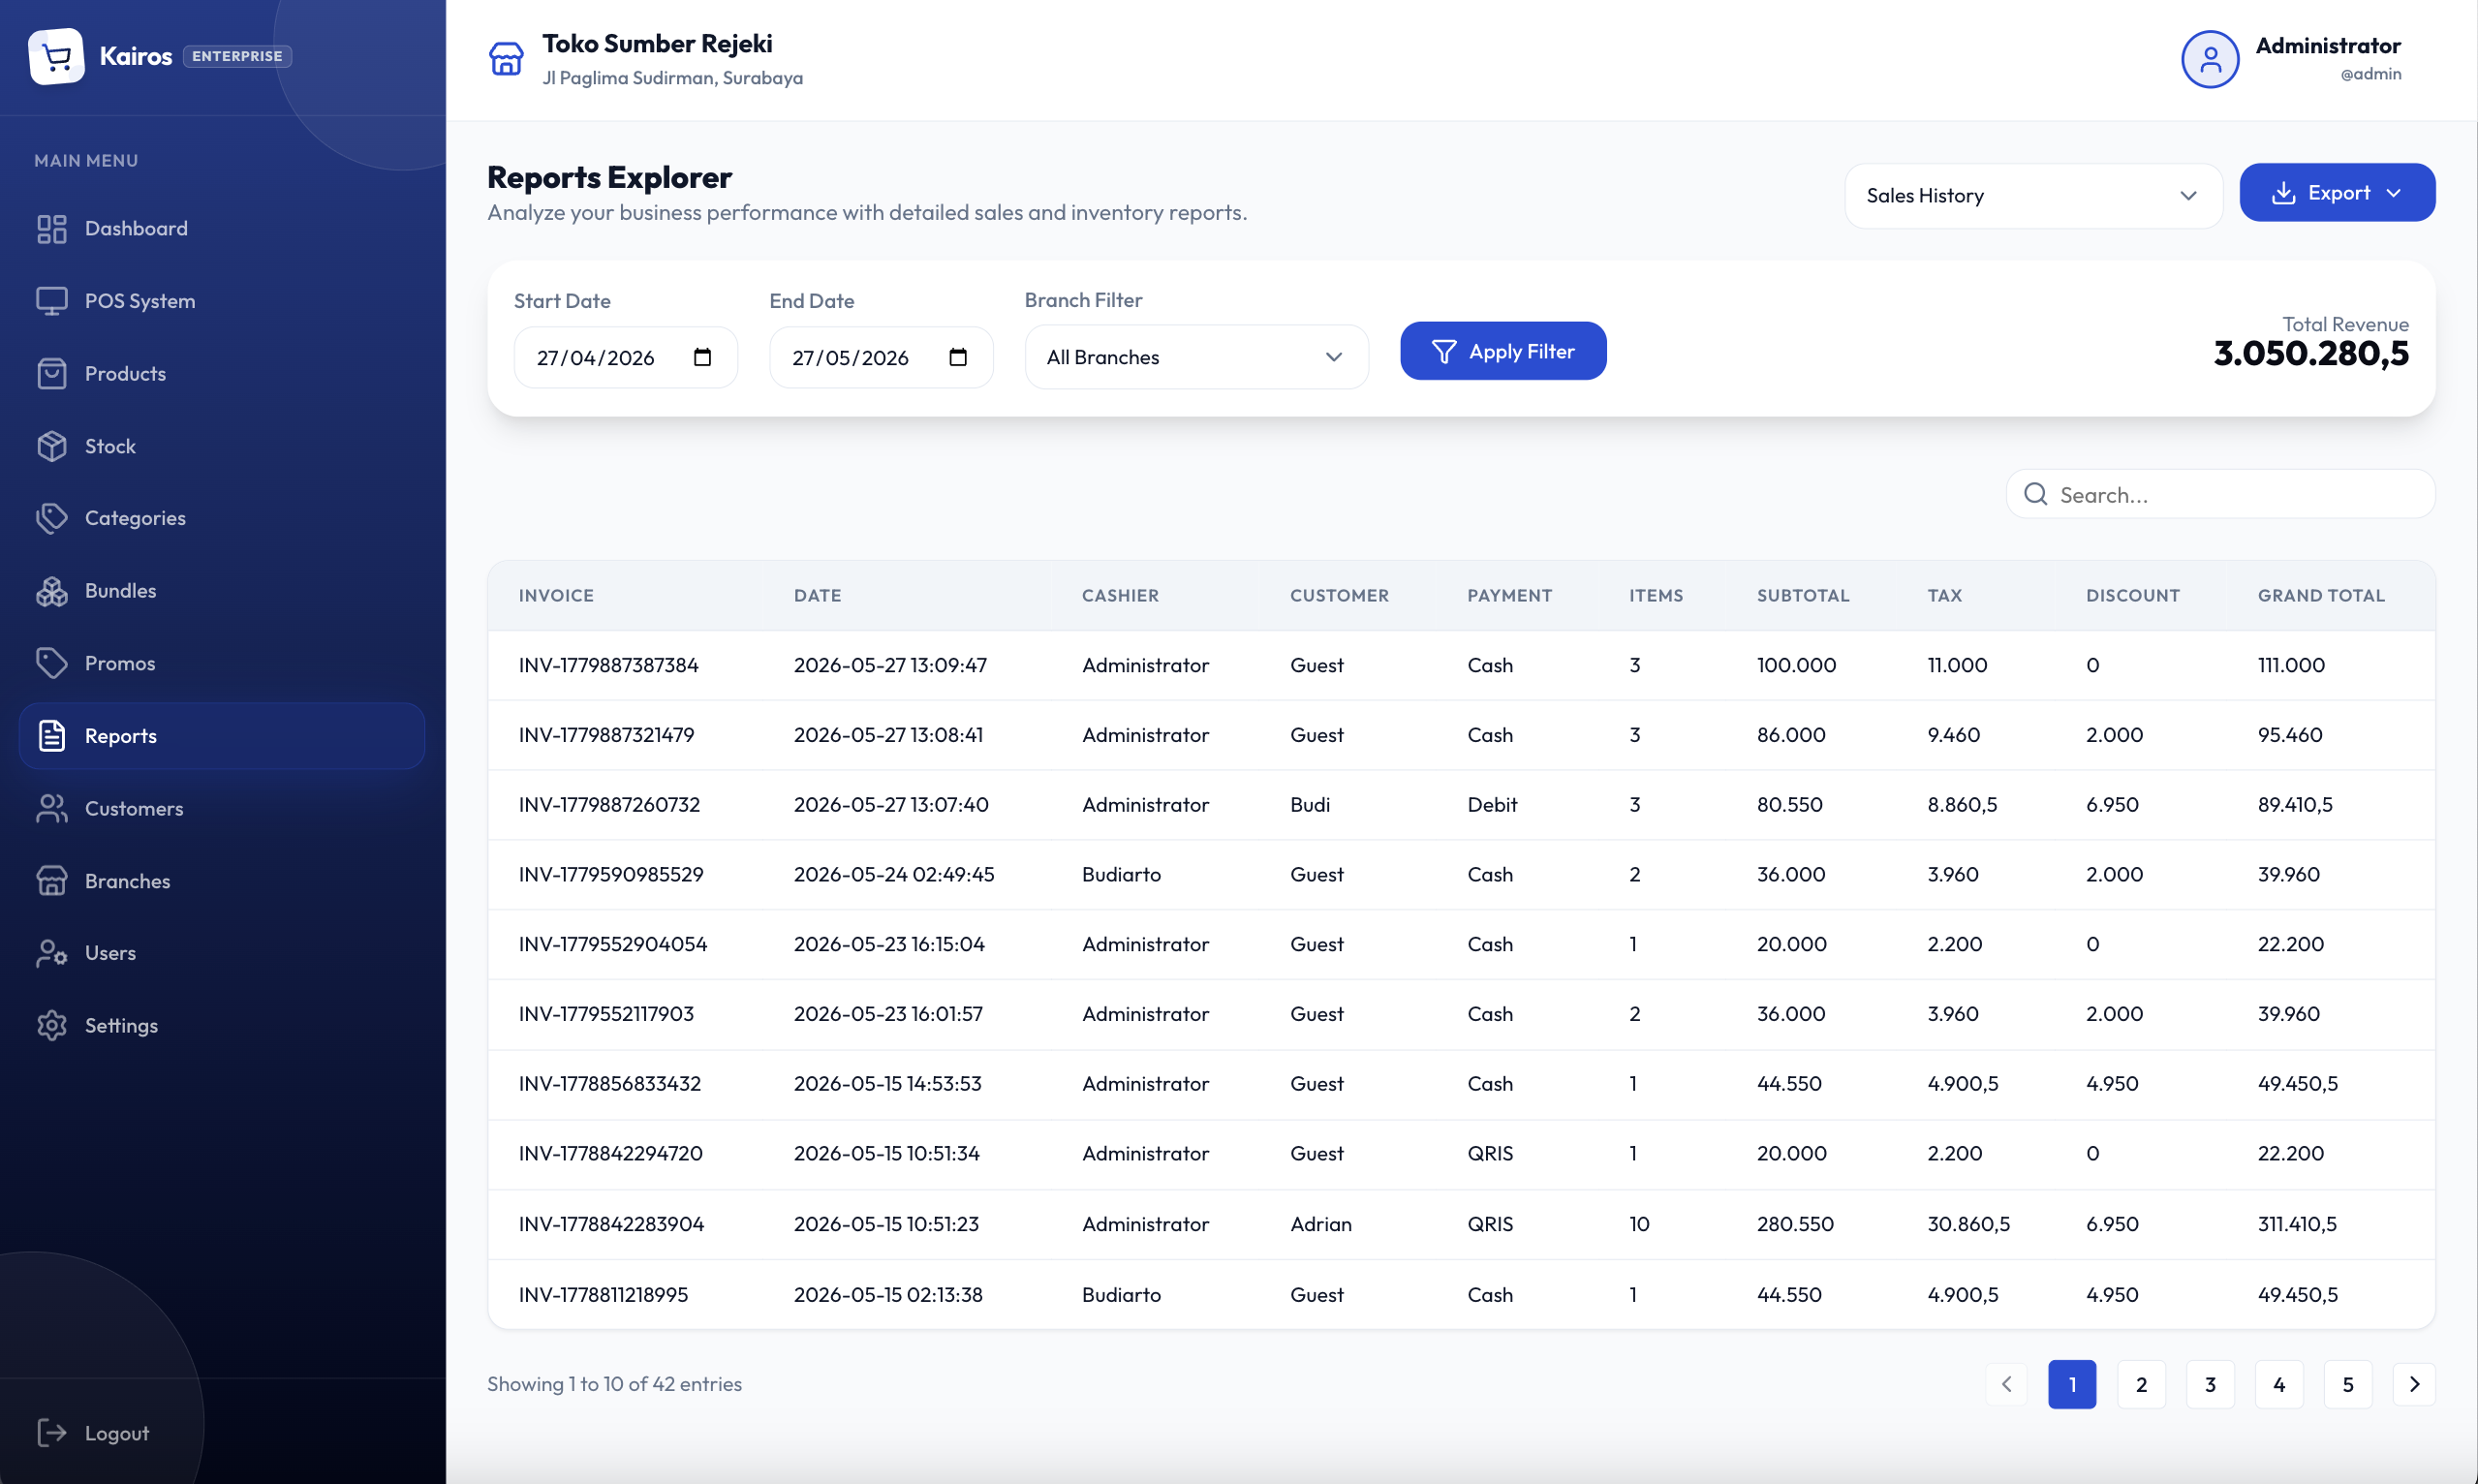The width and height of the screenshot is (2478, 1484).
Task: Click the Administrator account name
Action: [2327, 46]
